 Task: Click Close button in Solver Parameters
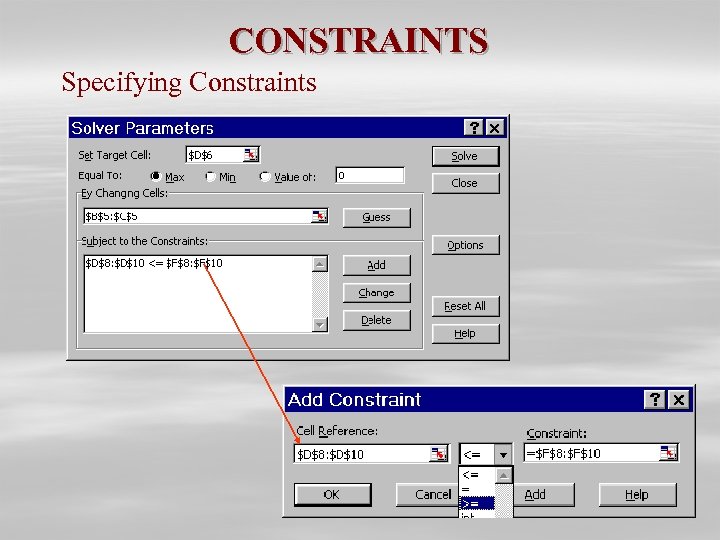465,183
